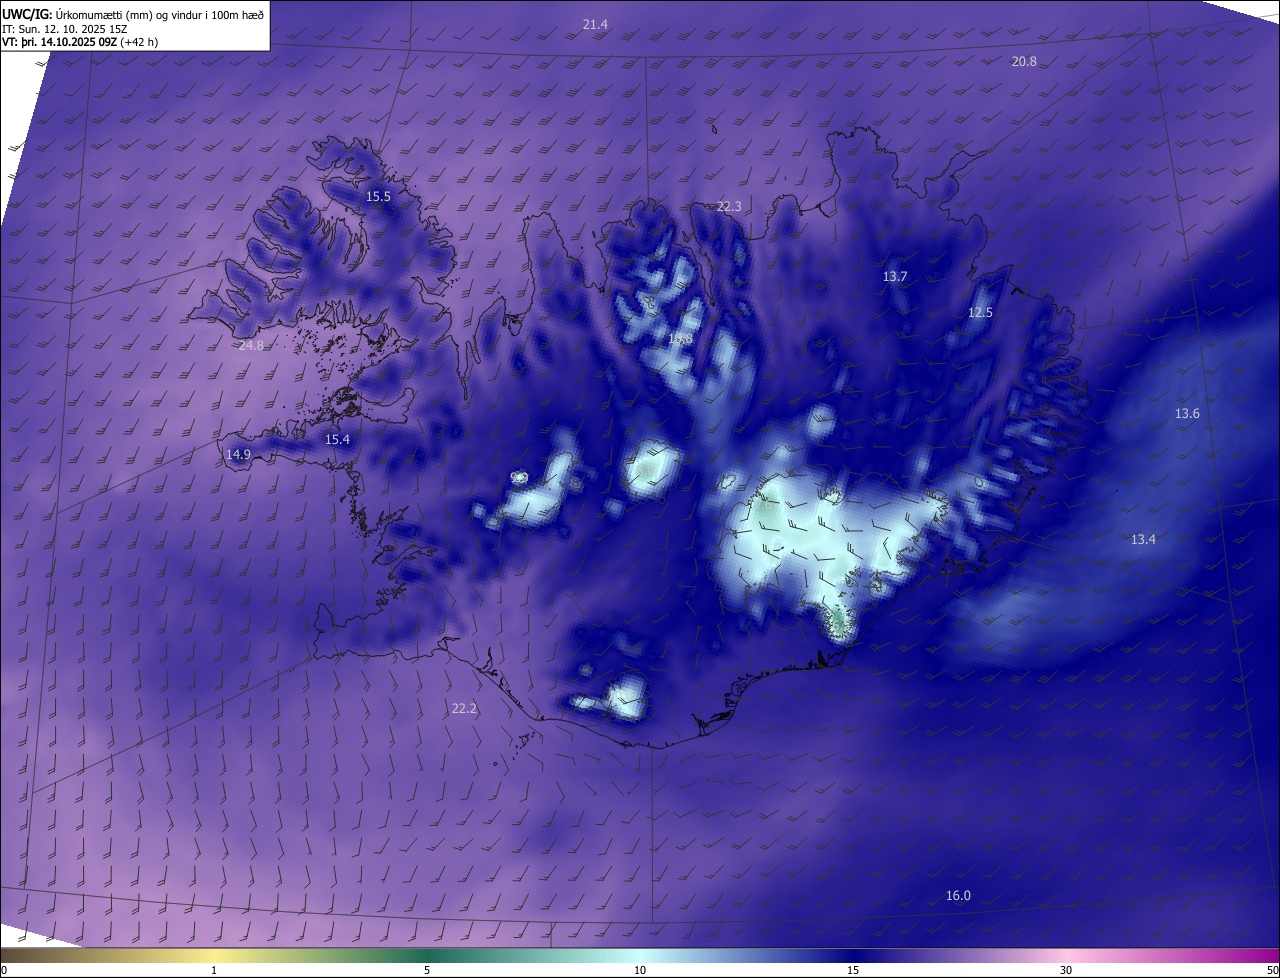Click the 5 tick on the color scale
Screen dimensions: 1280x978
point(427,970)
